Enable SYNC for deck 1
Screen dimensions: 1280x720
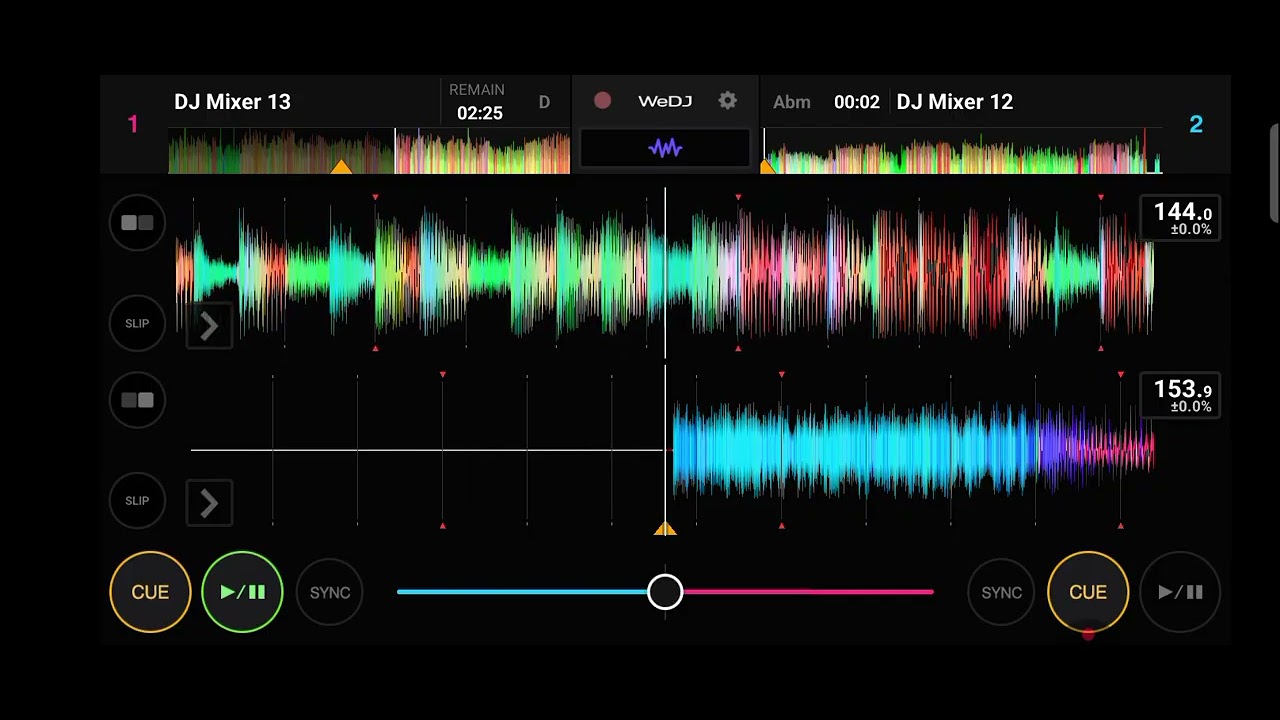(330, 592)
